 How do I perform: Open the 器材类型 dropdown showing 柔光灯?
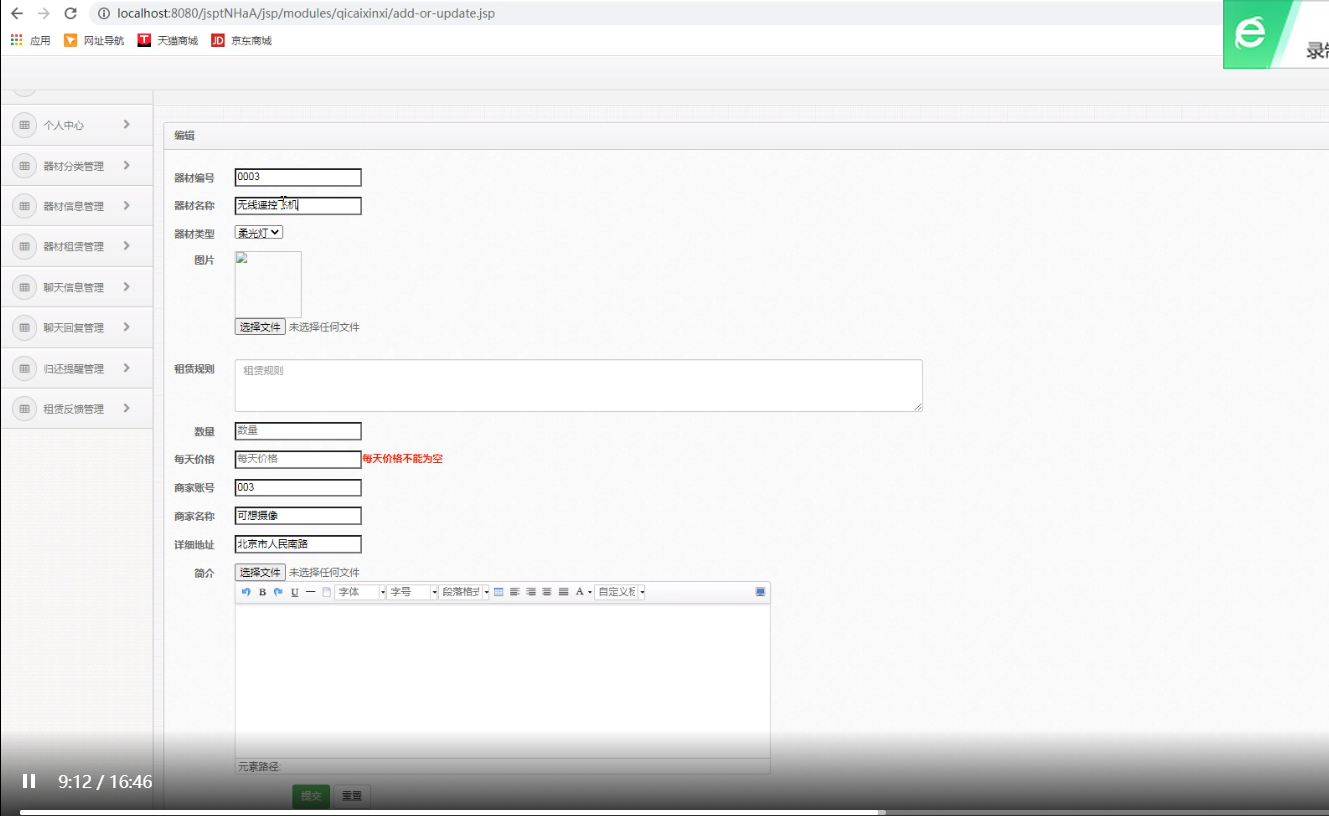point(259,232)
